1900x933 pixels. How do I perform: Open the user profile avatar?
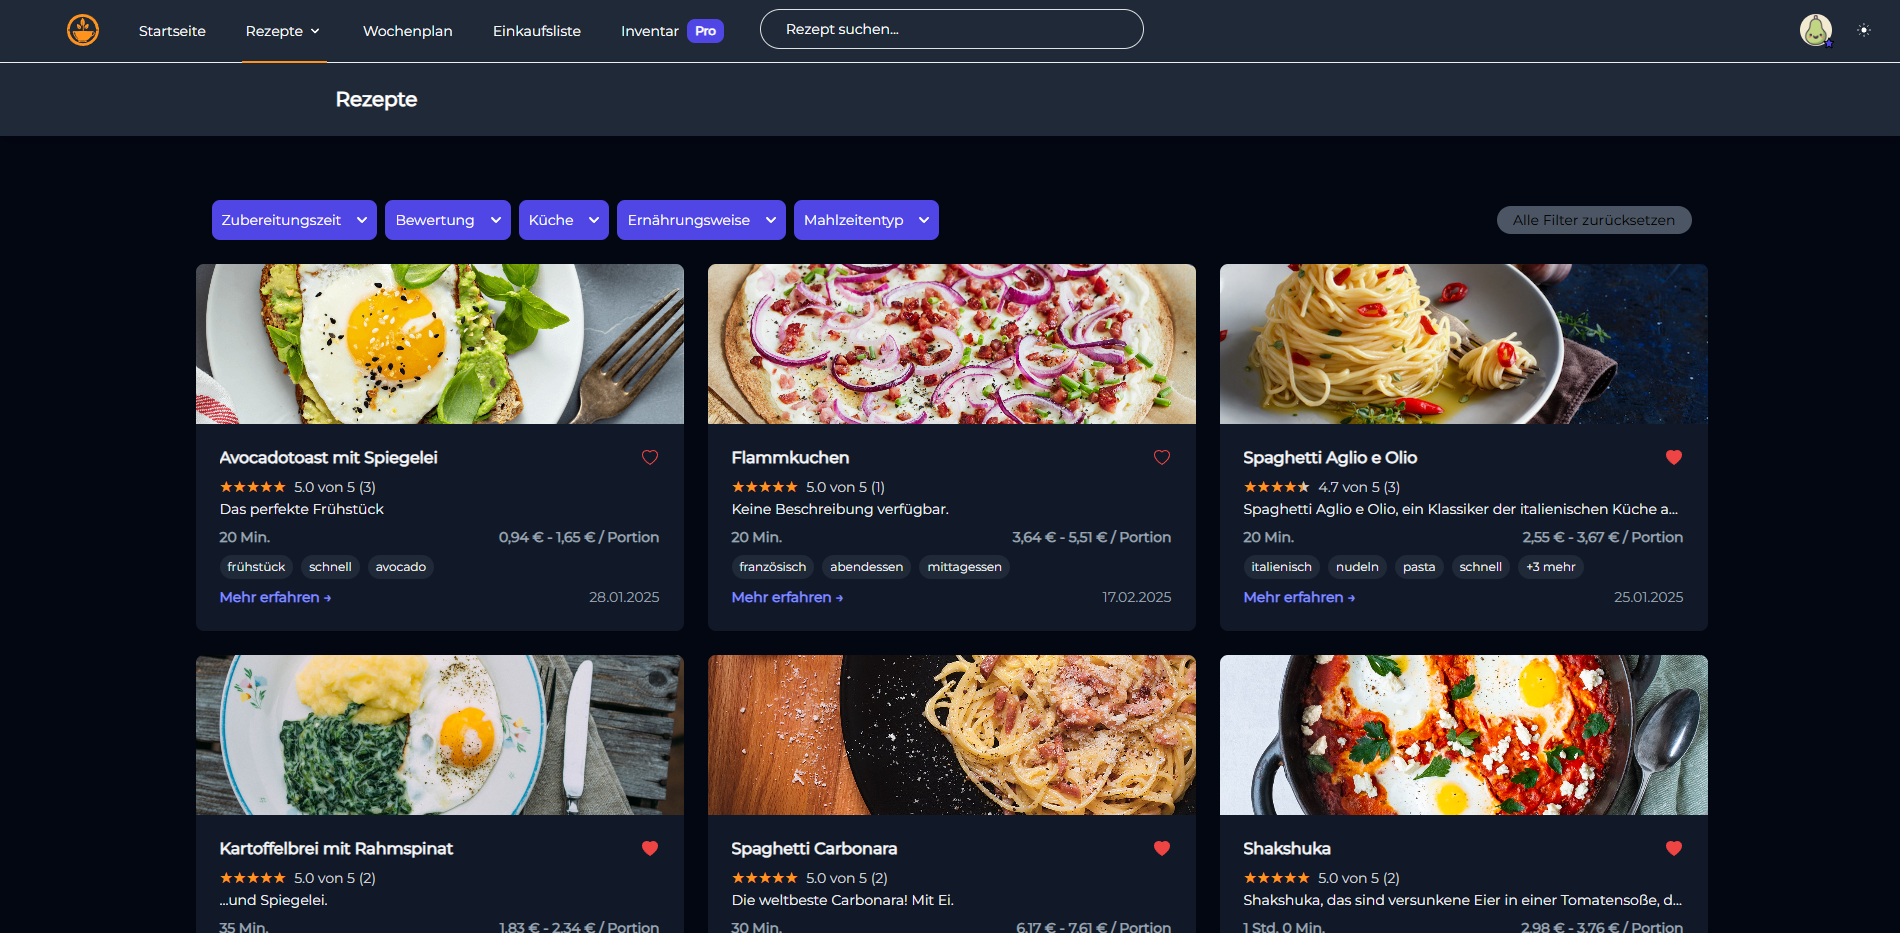1815,30
